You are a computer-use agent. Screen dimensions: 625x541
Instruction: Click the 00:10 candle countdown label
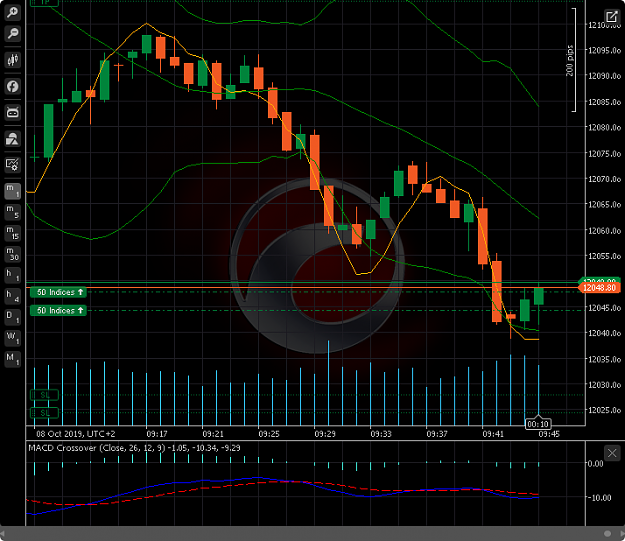pyautogui.click(x=538, y=424)
